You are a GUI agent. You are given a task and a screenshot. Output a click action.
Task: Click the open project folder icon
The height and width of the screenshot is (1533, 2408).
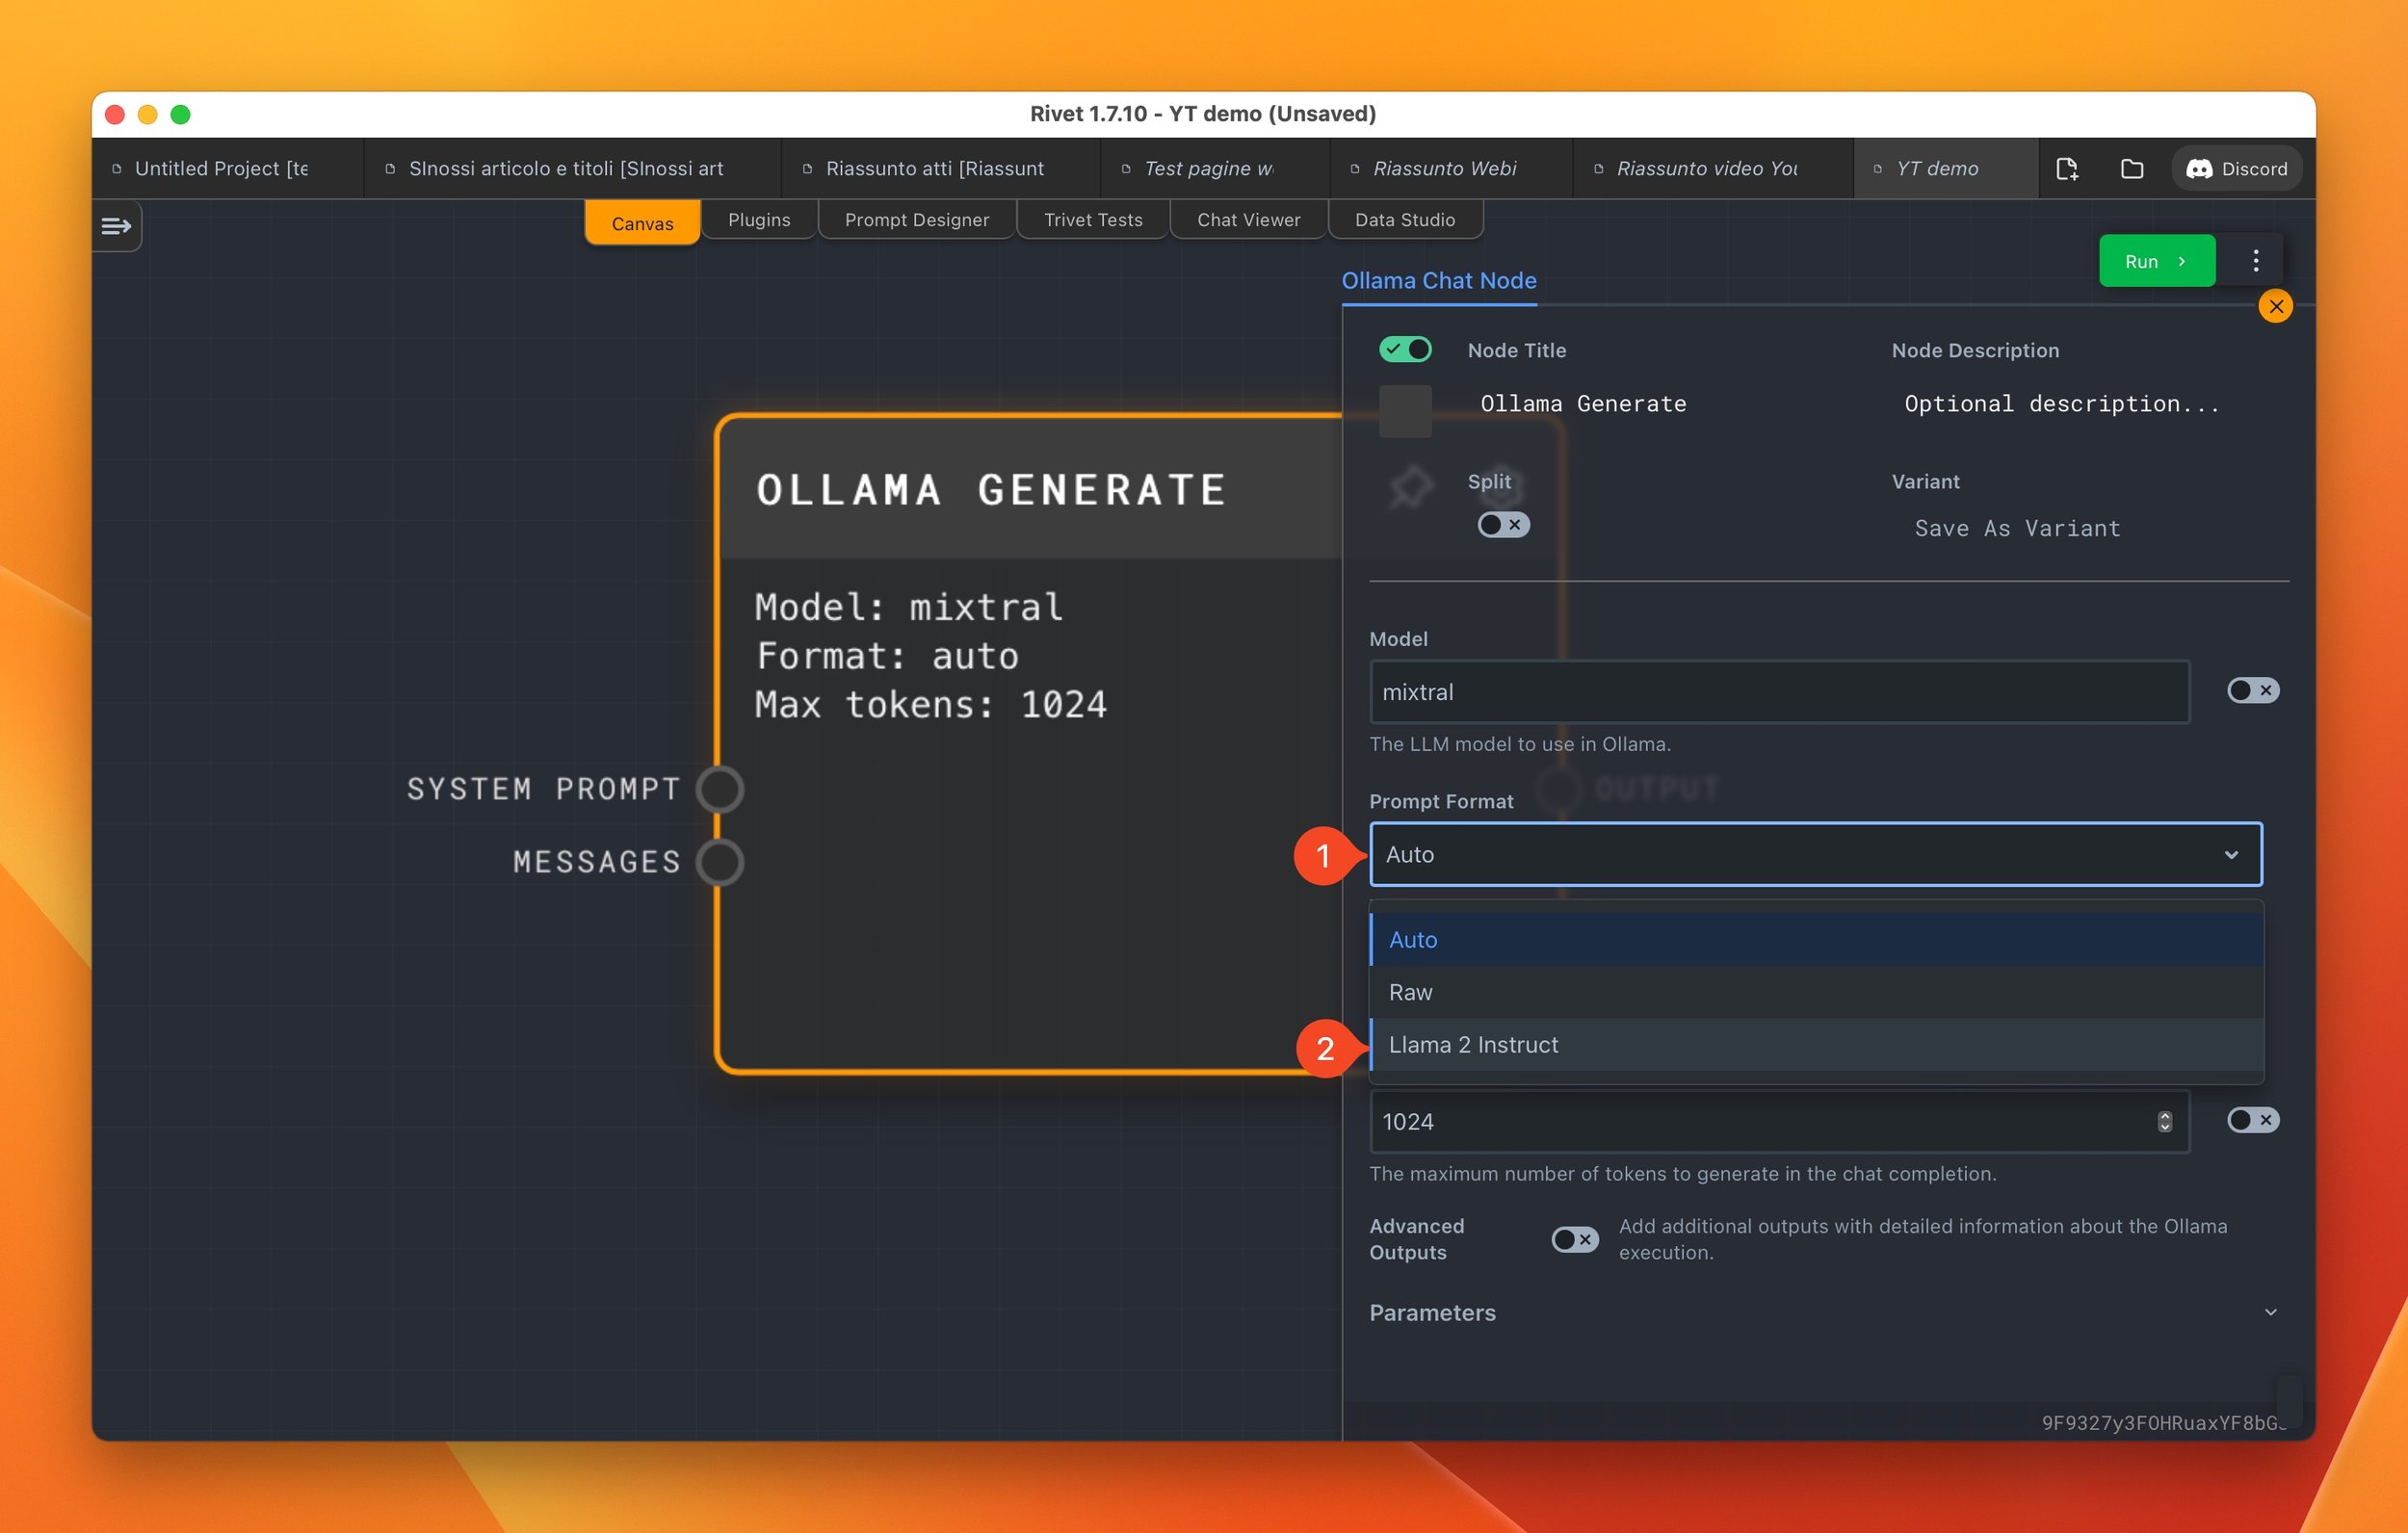click(x=2131, y=169)
